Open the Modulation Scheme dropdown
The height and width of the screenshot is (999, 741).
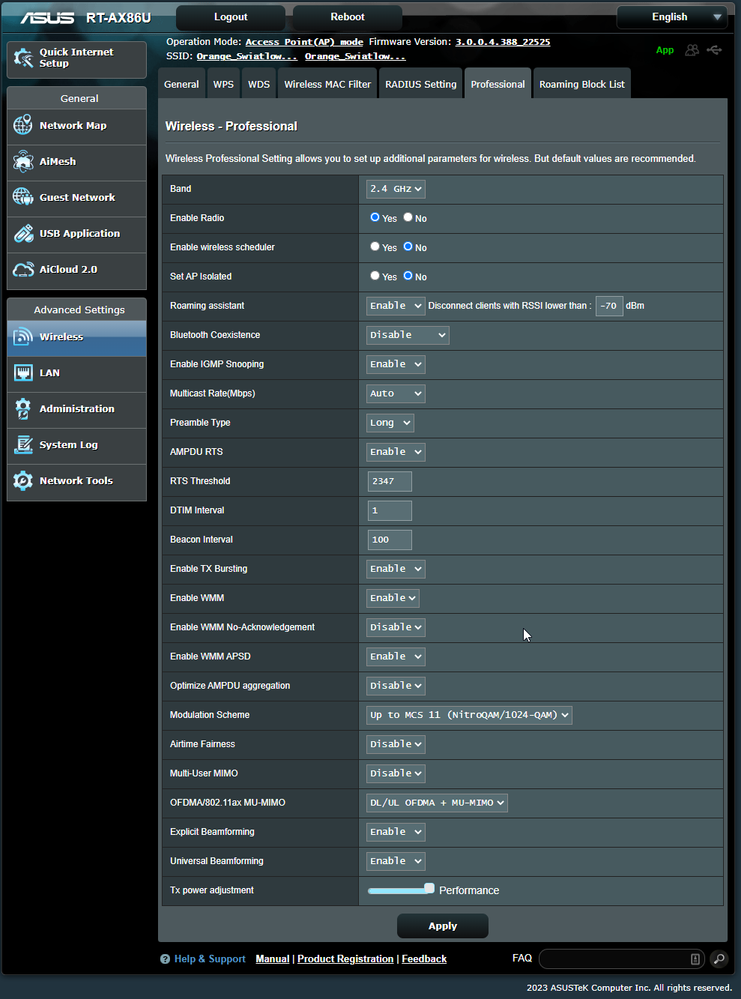pyautogui.click(x=468, y=714)
